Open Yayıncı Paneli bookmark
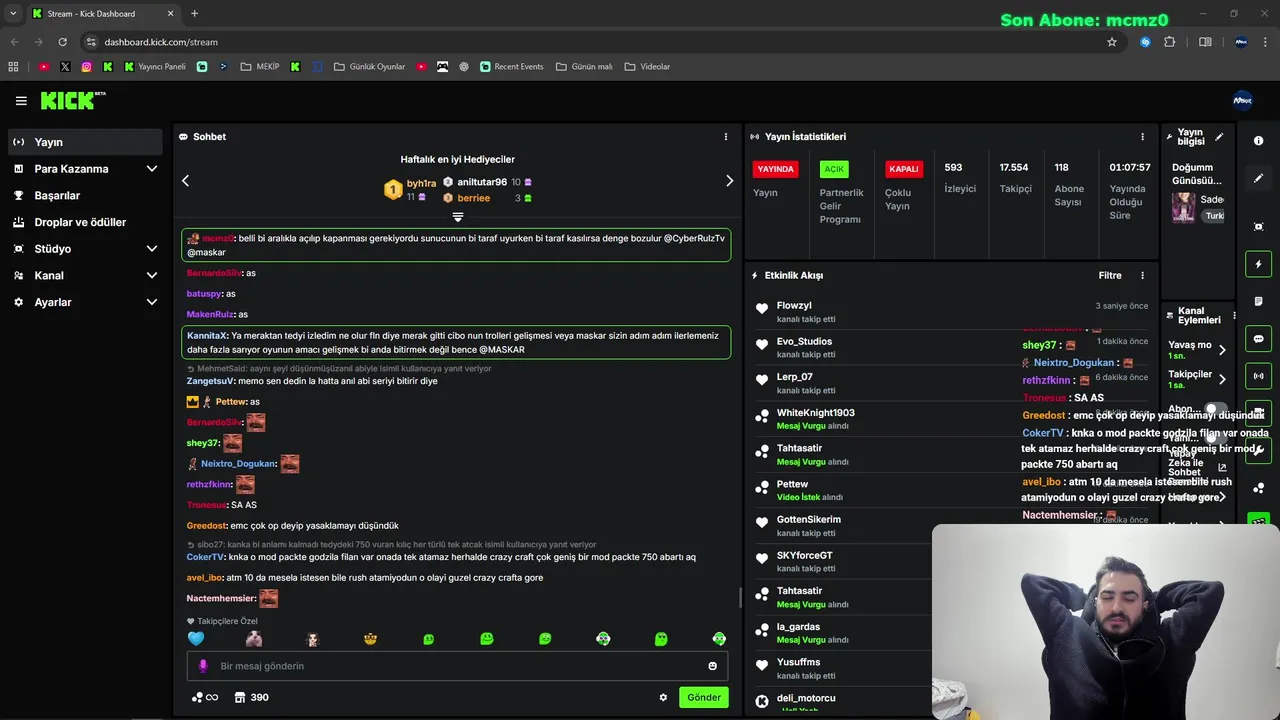 pyautogui.click(x=155, y=67)
